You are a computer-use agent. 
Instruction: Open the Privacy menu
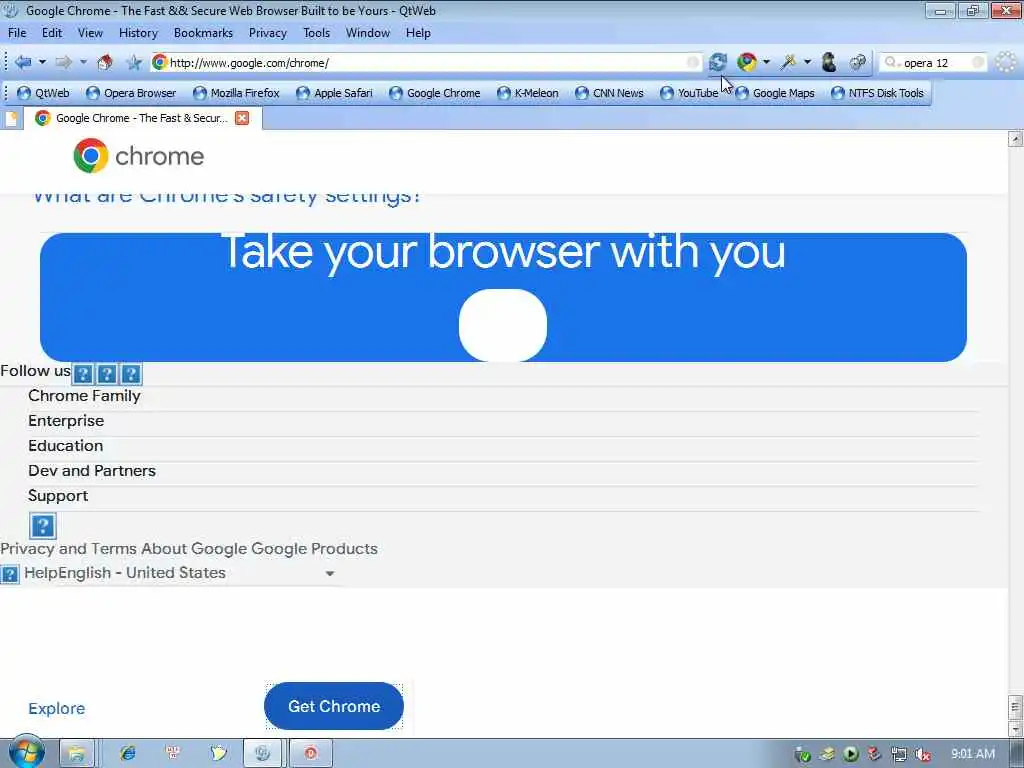(268, 33)
